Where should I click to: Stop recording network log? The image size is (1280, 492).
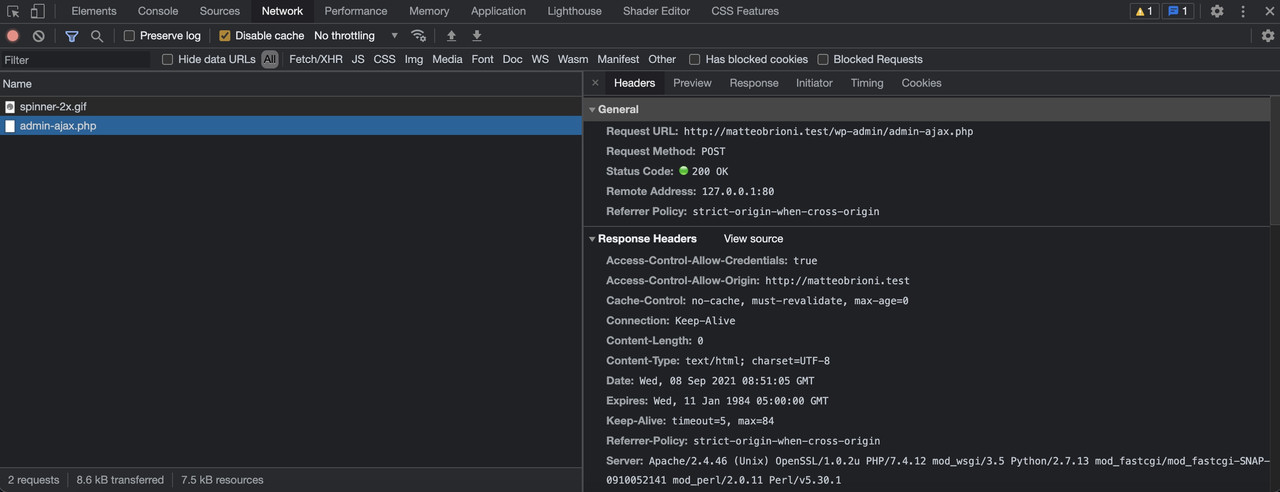[13, 36]
